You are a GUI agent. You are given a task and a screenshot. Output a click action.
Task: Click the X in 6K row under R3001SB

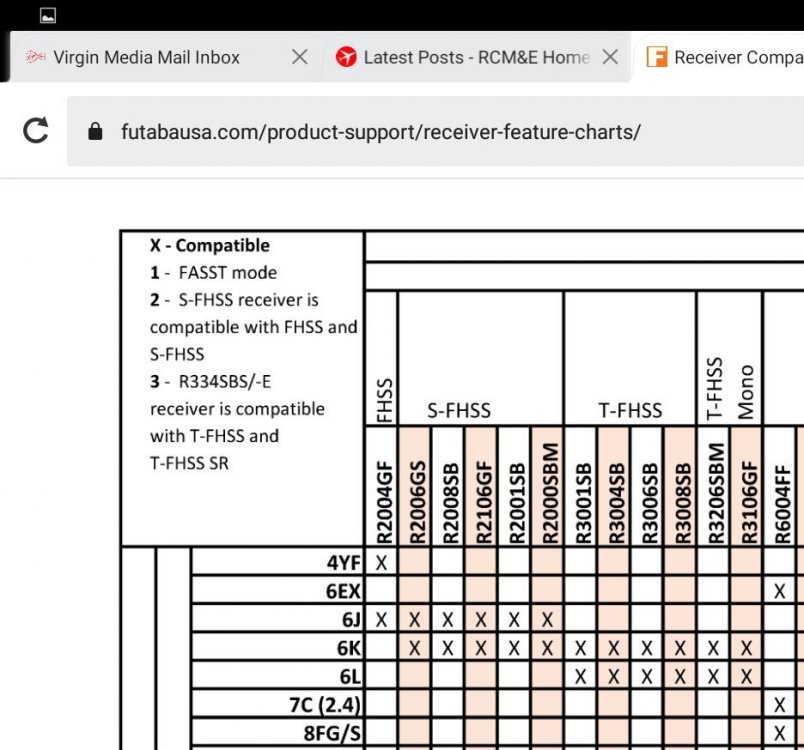click(x=580, y=648)
